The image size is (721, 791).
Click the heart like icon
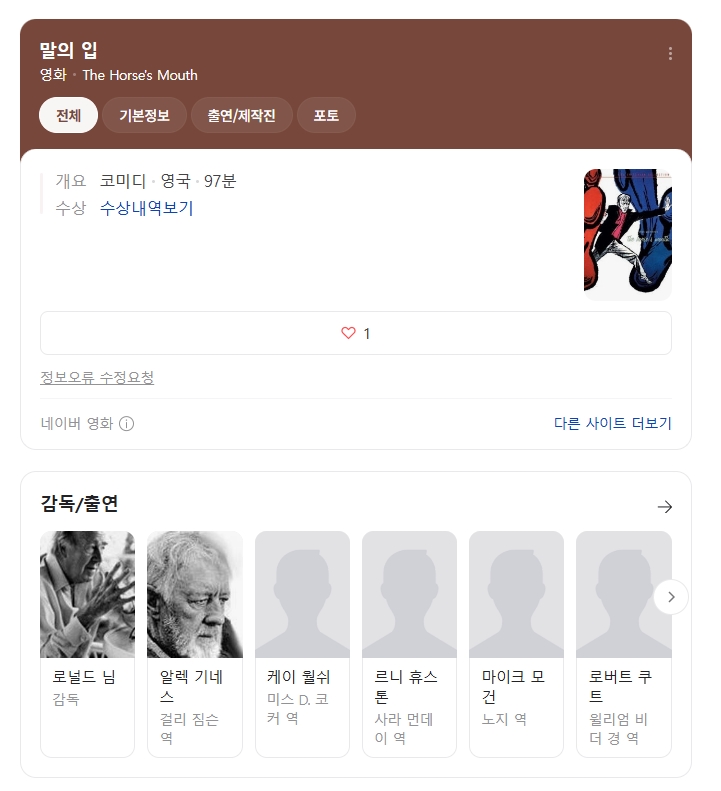coord(348,333)
